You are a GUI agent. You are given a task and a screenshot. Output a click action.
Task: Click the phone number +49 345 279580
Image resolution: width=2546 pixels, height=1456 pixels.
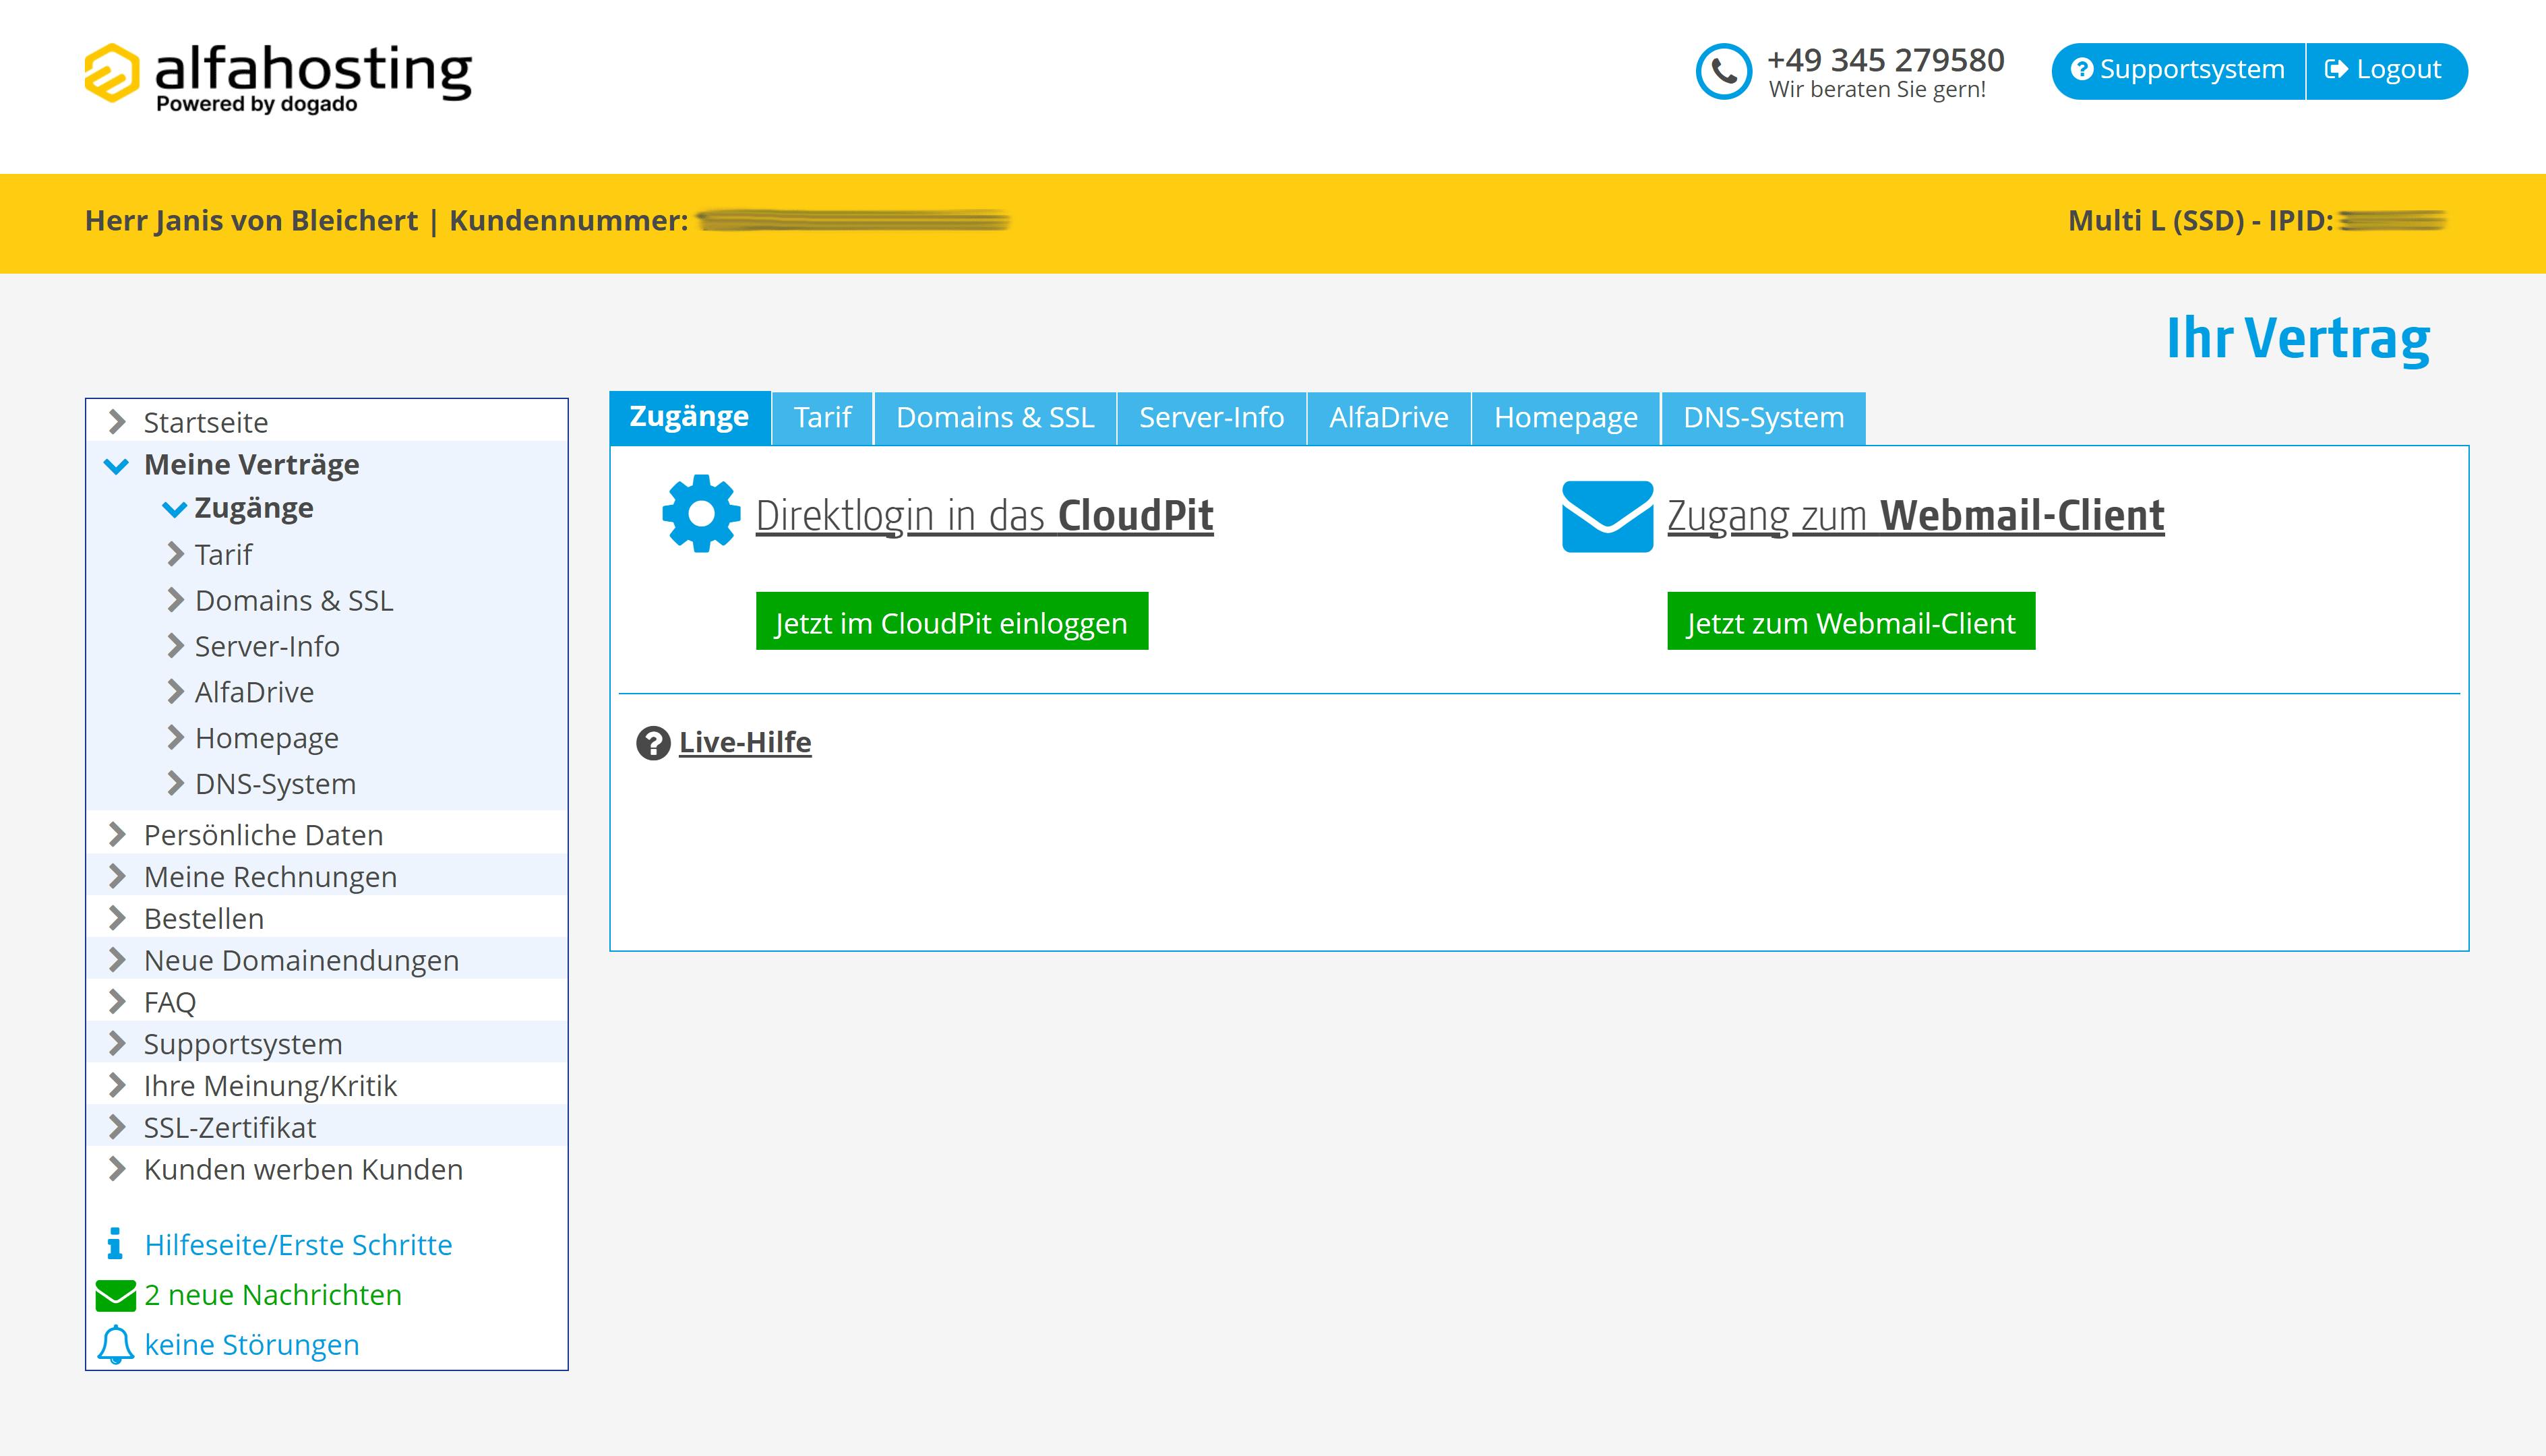[x=1885, y=60]
